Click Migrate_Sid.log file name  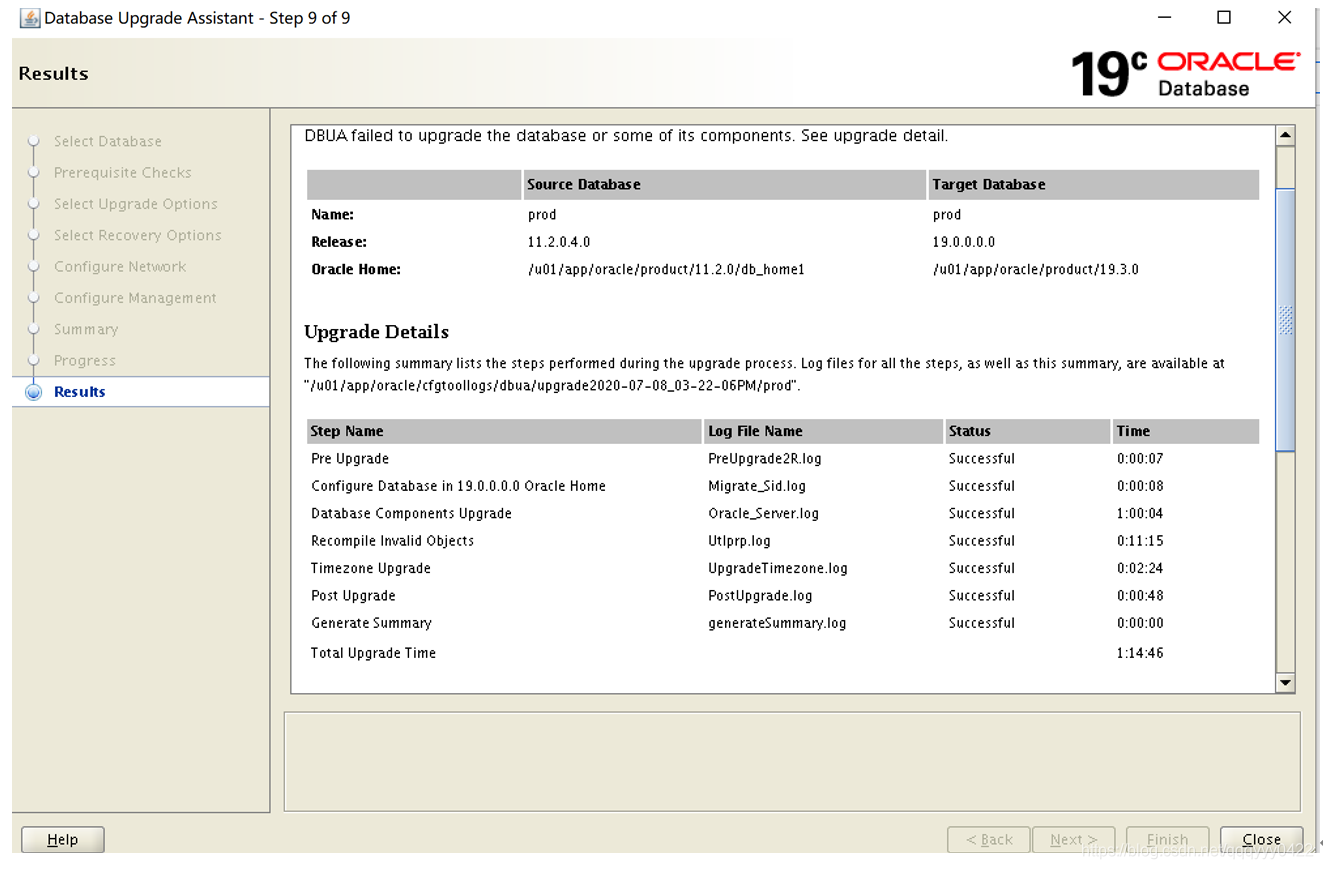(x=757, y=486)
